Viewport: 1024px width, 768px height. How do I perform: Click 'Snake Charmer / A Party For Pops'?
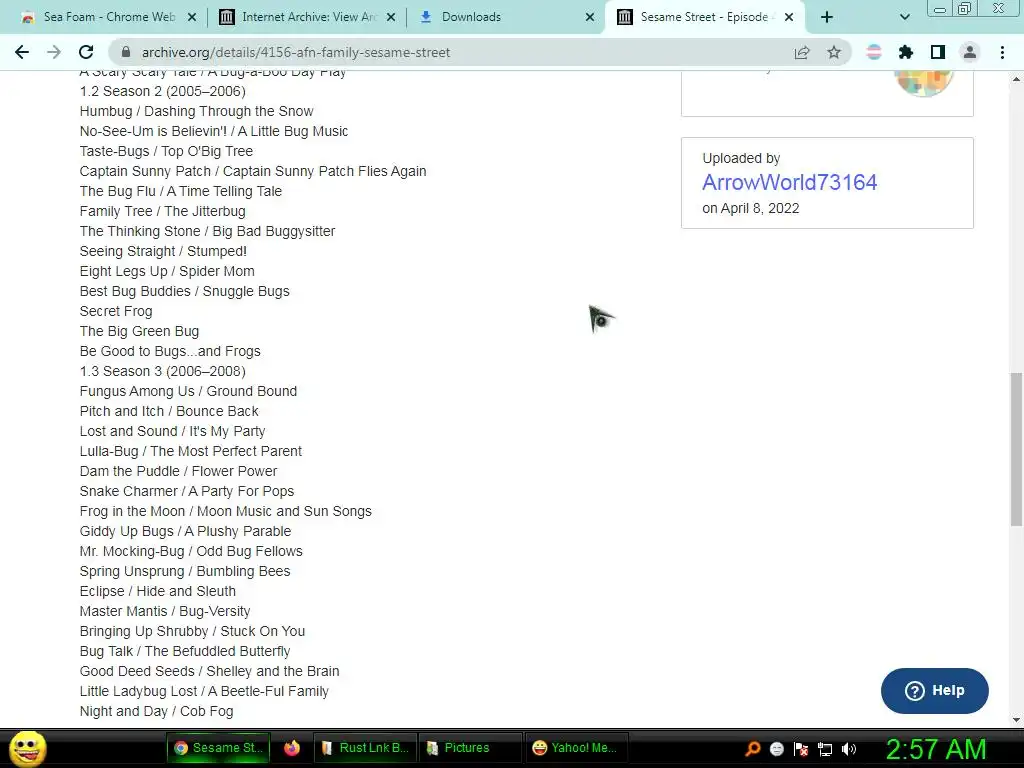click(x=187, y=491)
